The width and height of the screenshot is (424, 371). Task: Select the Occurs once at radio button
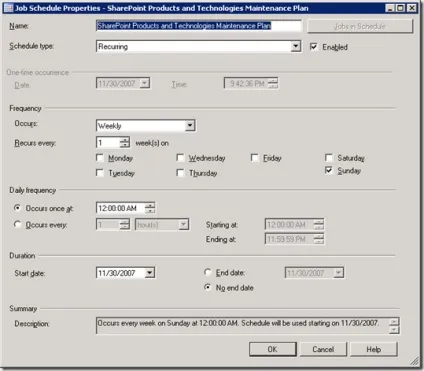(x=17, y=208)
